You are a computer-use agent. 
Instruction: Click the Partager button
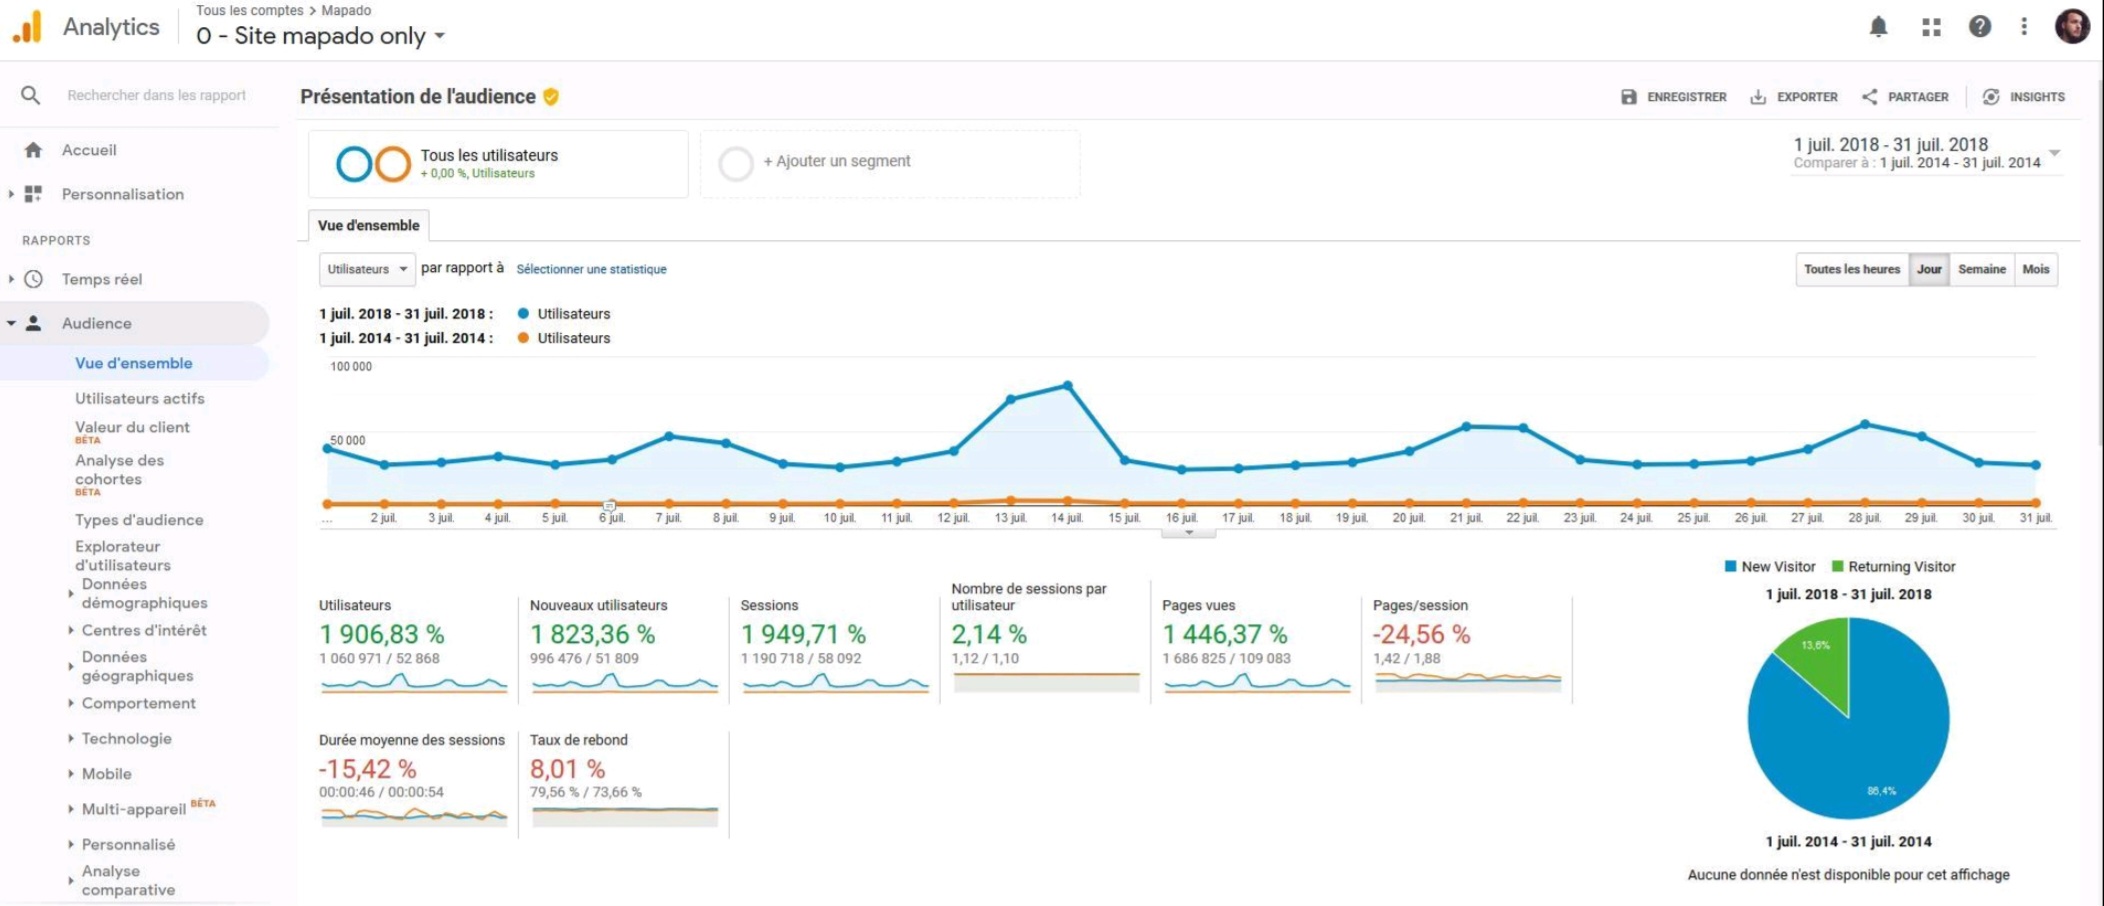point(1905,97)
